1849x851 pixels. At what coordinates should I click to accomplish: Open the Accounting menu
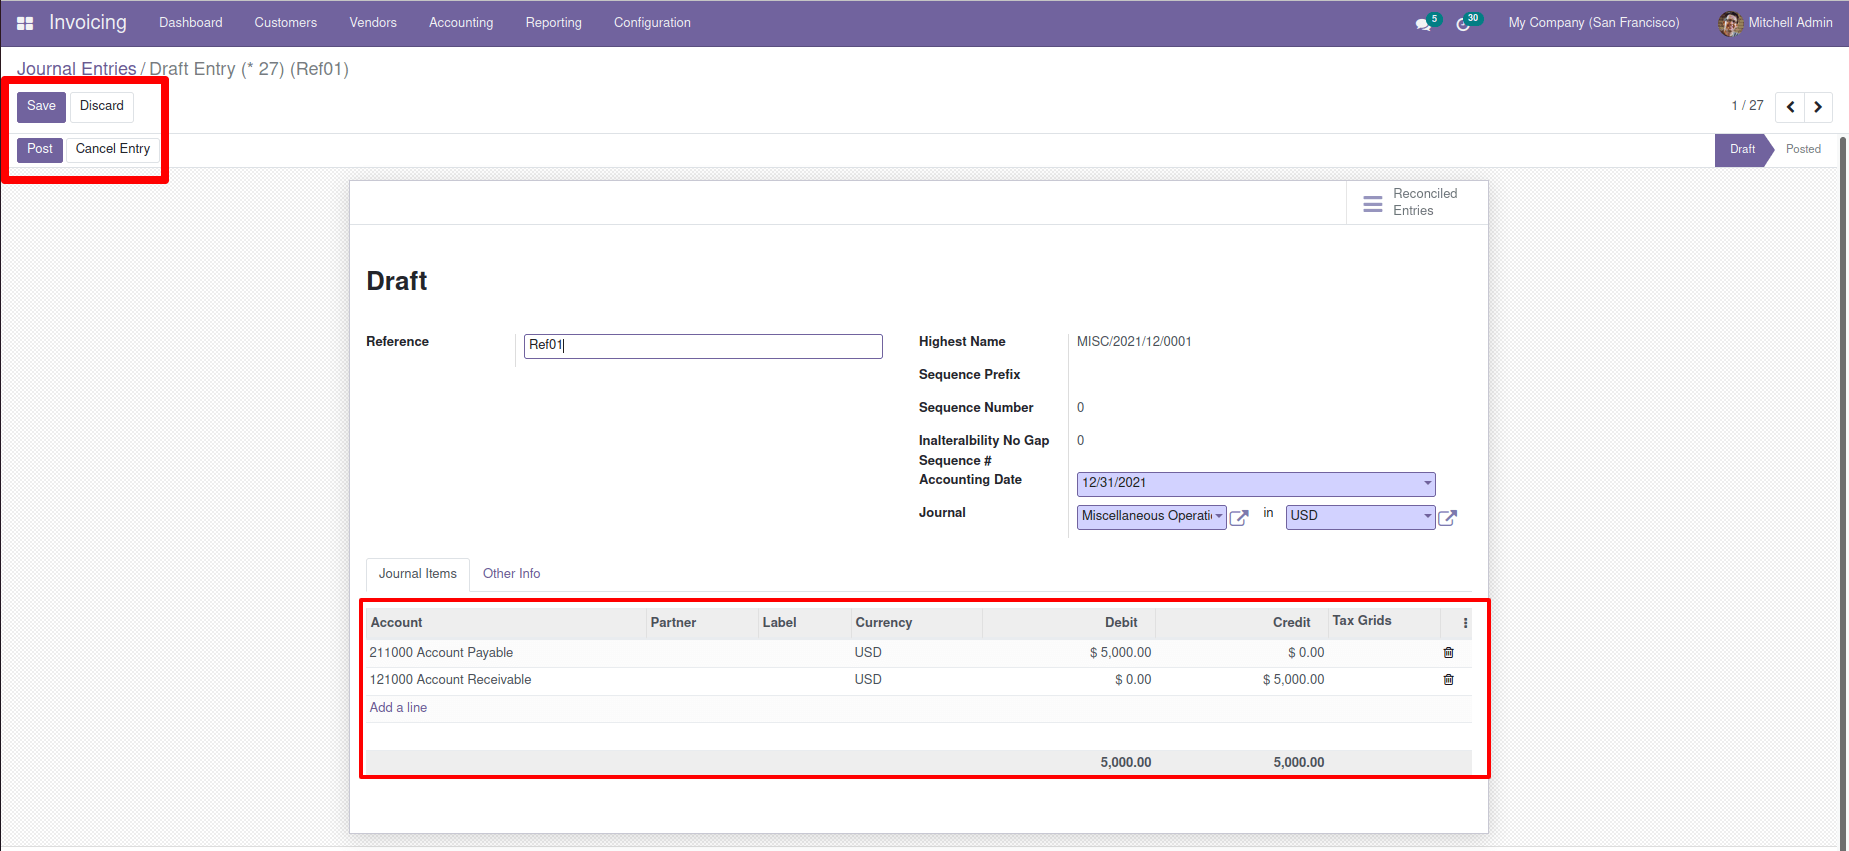461,23
